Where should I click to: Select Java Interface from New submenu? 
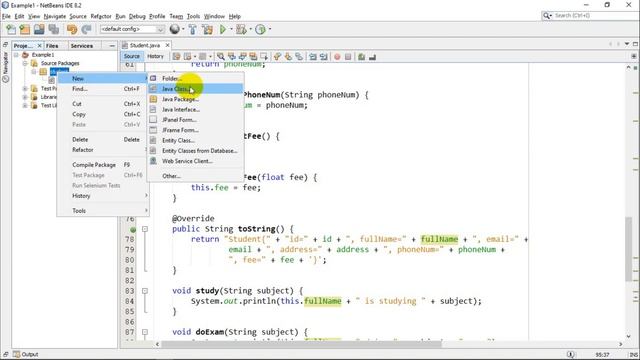[x=195, y=109]
